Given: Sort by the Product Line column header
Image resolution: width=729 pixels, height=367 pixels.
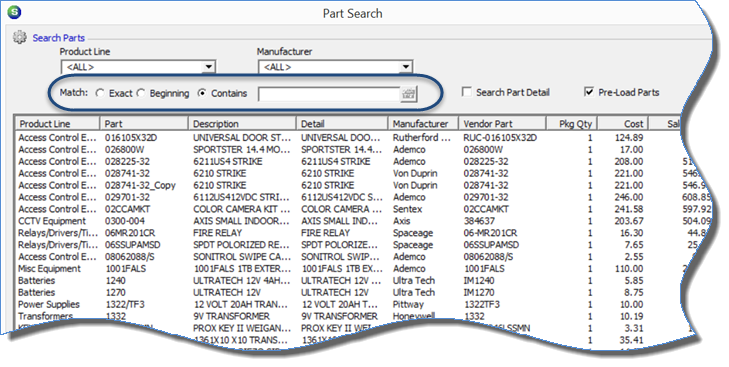Looking at the screenshot, I should [57, 124].
